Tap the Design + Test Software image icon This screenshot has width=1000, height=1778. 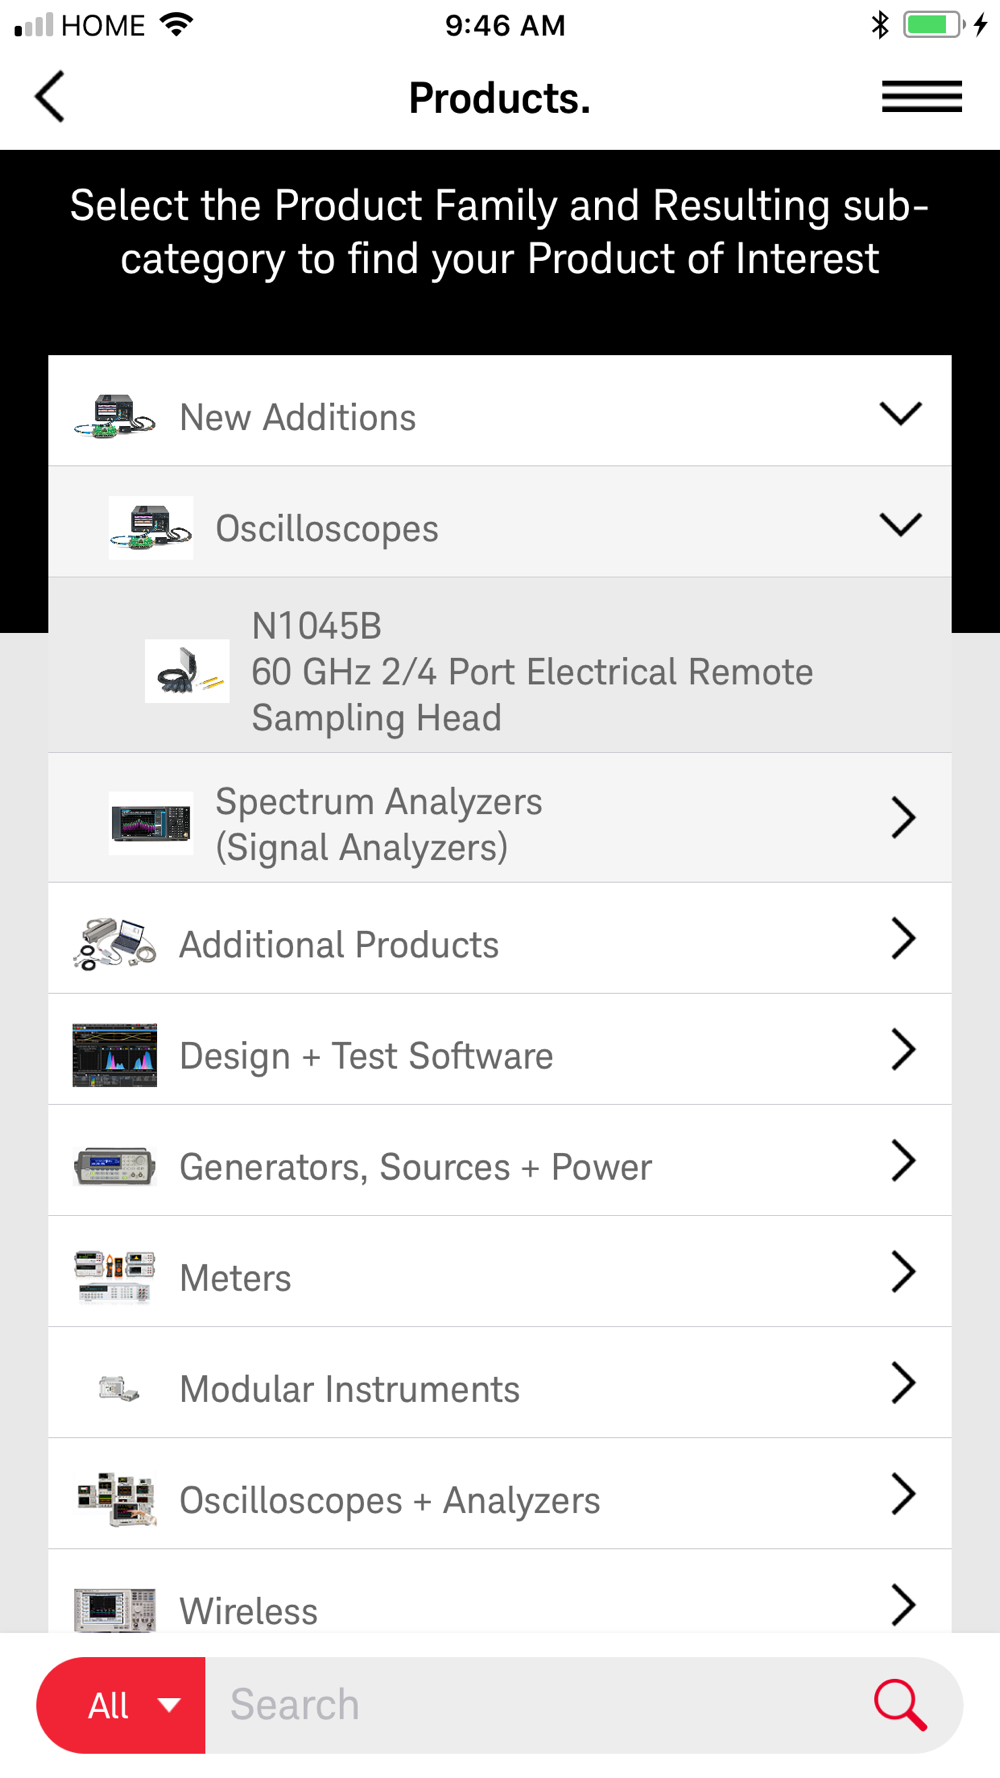tap(115, 1055)
